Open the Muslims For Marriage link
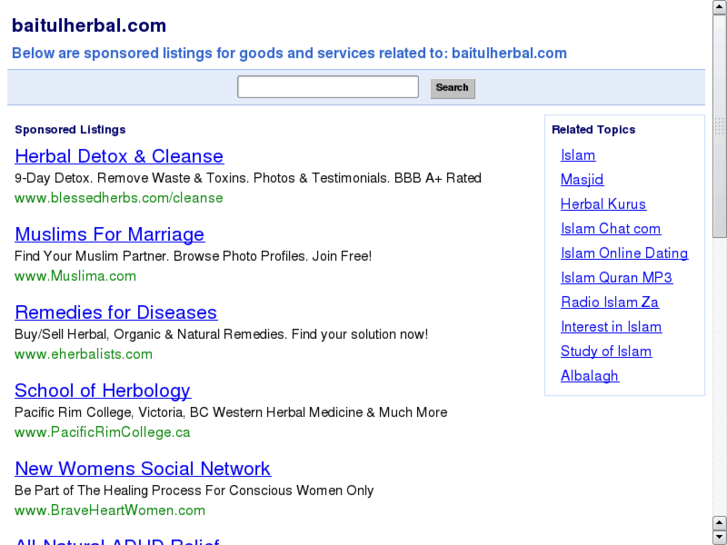The width and height of the screenshot is (727, 545). click(109, 235)
